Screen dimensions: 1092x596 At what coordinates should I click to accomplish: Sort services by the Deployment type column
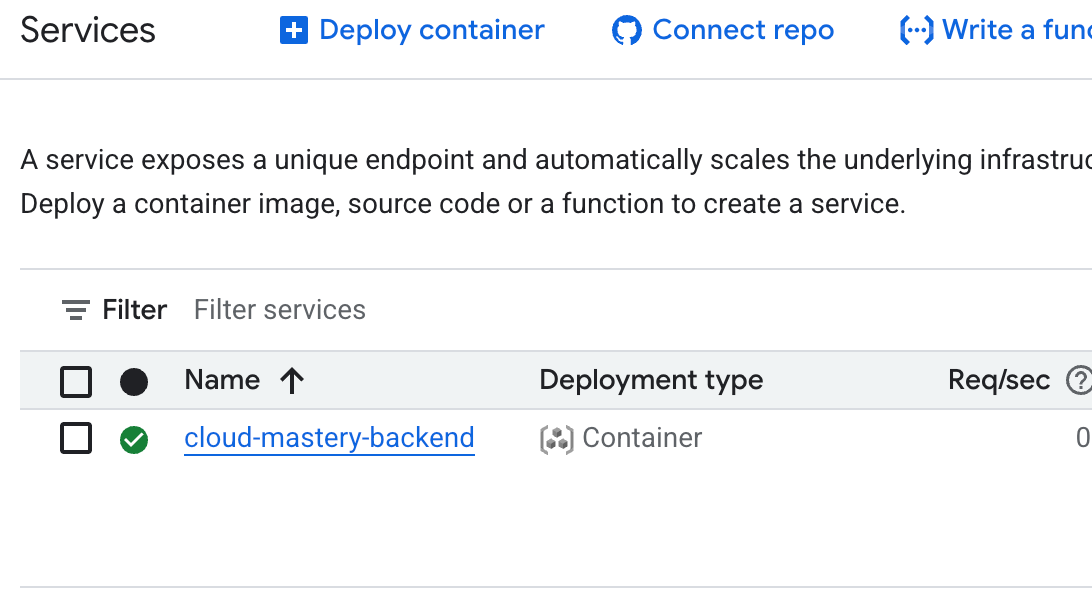click(x=650, y=380)
